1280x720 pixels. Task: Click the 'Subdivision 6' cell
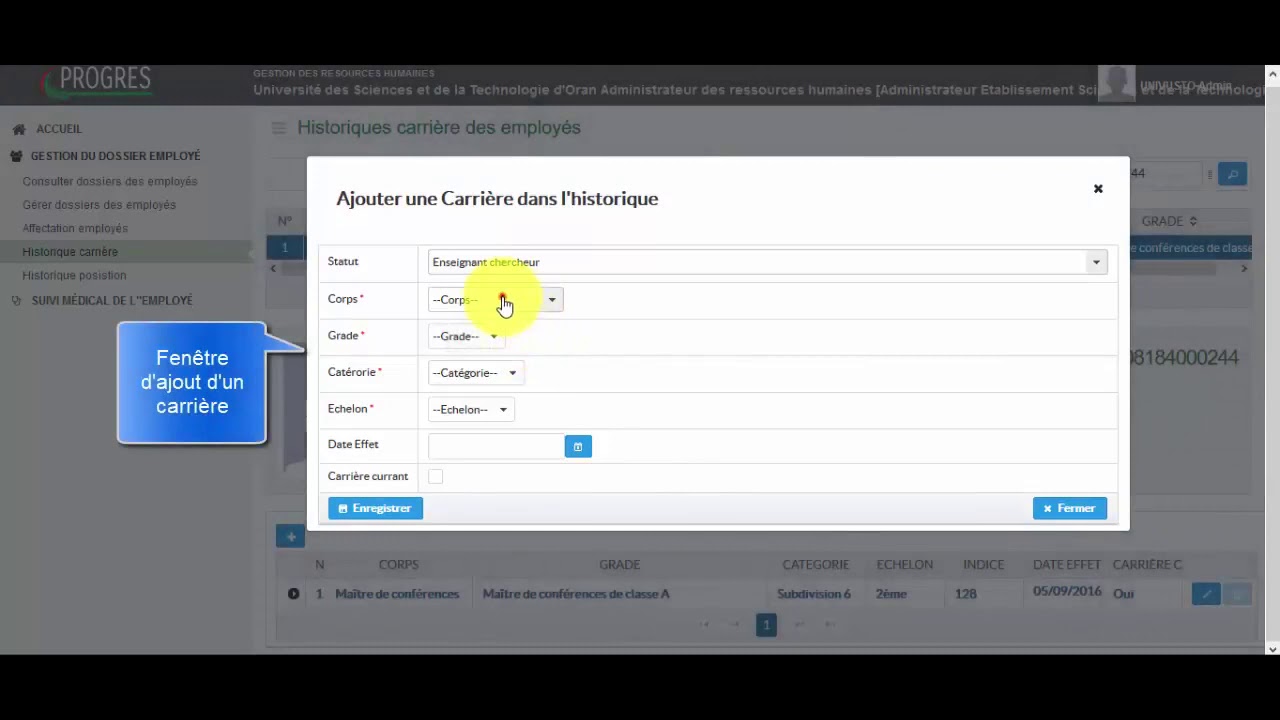pyautogui.click(x=814, y=594)
